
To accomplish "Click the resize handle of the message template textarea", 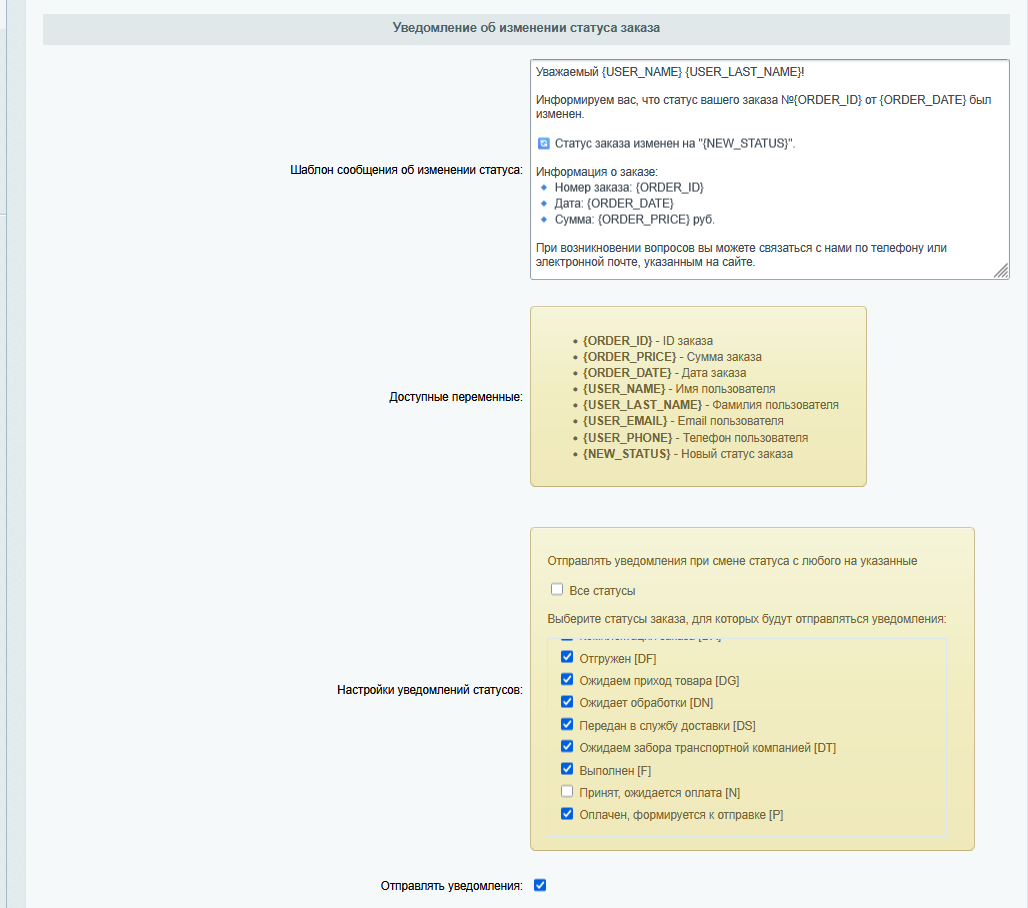I will click(1001, 271).
